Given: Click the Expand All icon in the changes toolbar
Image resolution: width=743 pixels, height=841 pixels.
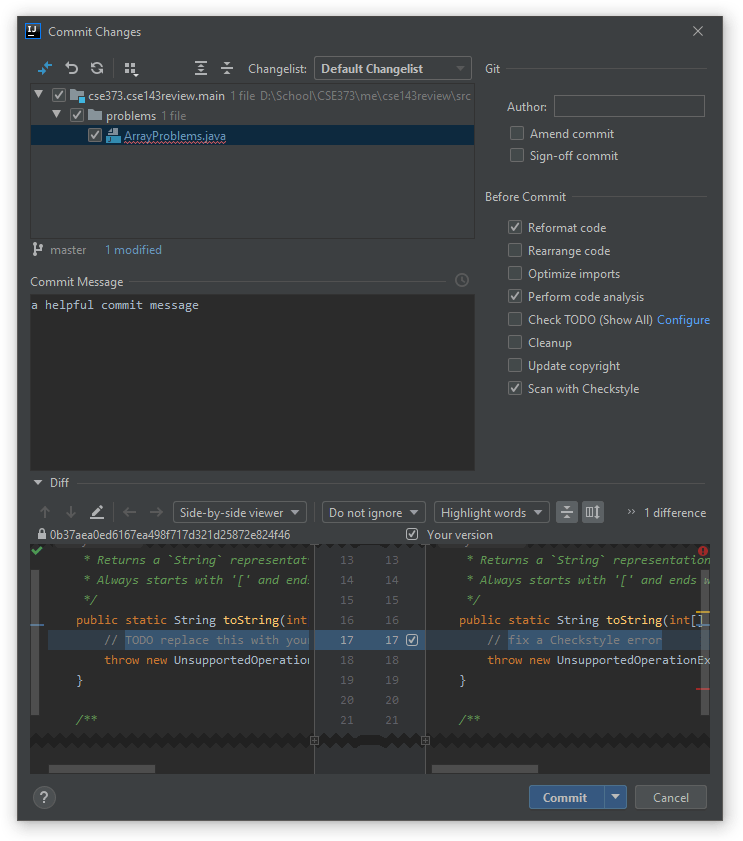Looking at the screenshot, I should point(201,68).
